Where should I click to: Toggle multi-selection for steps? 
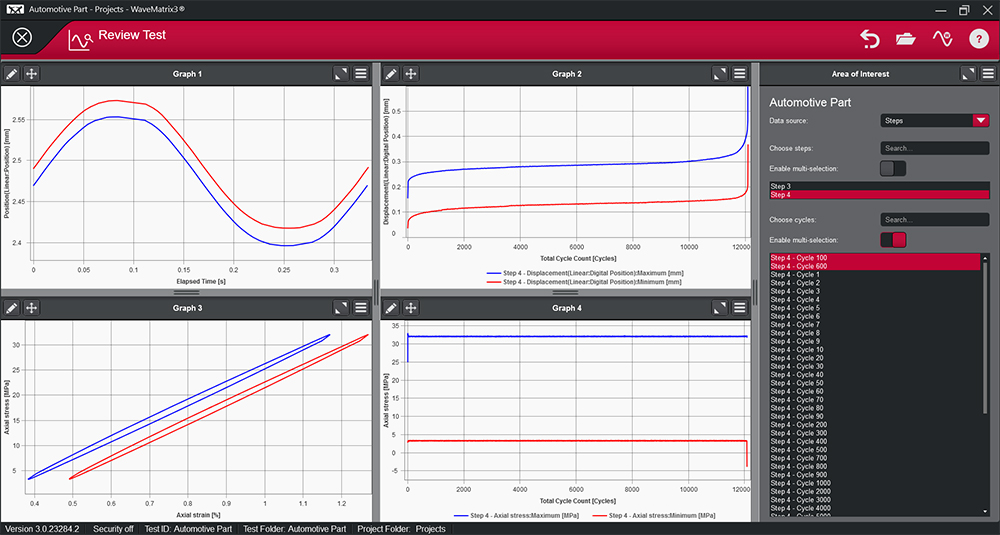(893, 168)
